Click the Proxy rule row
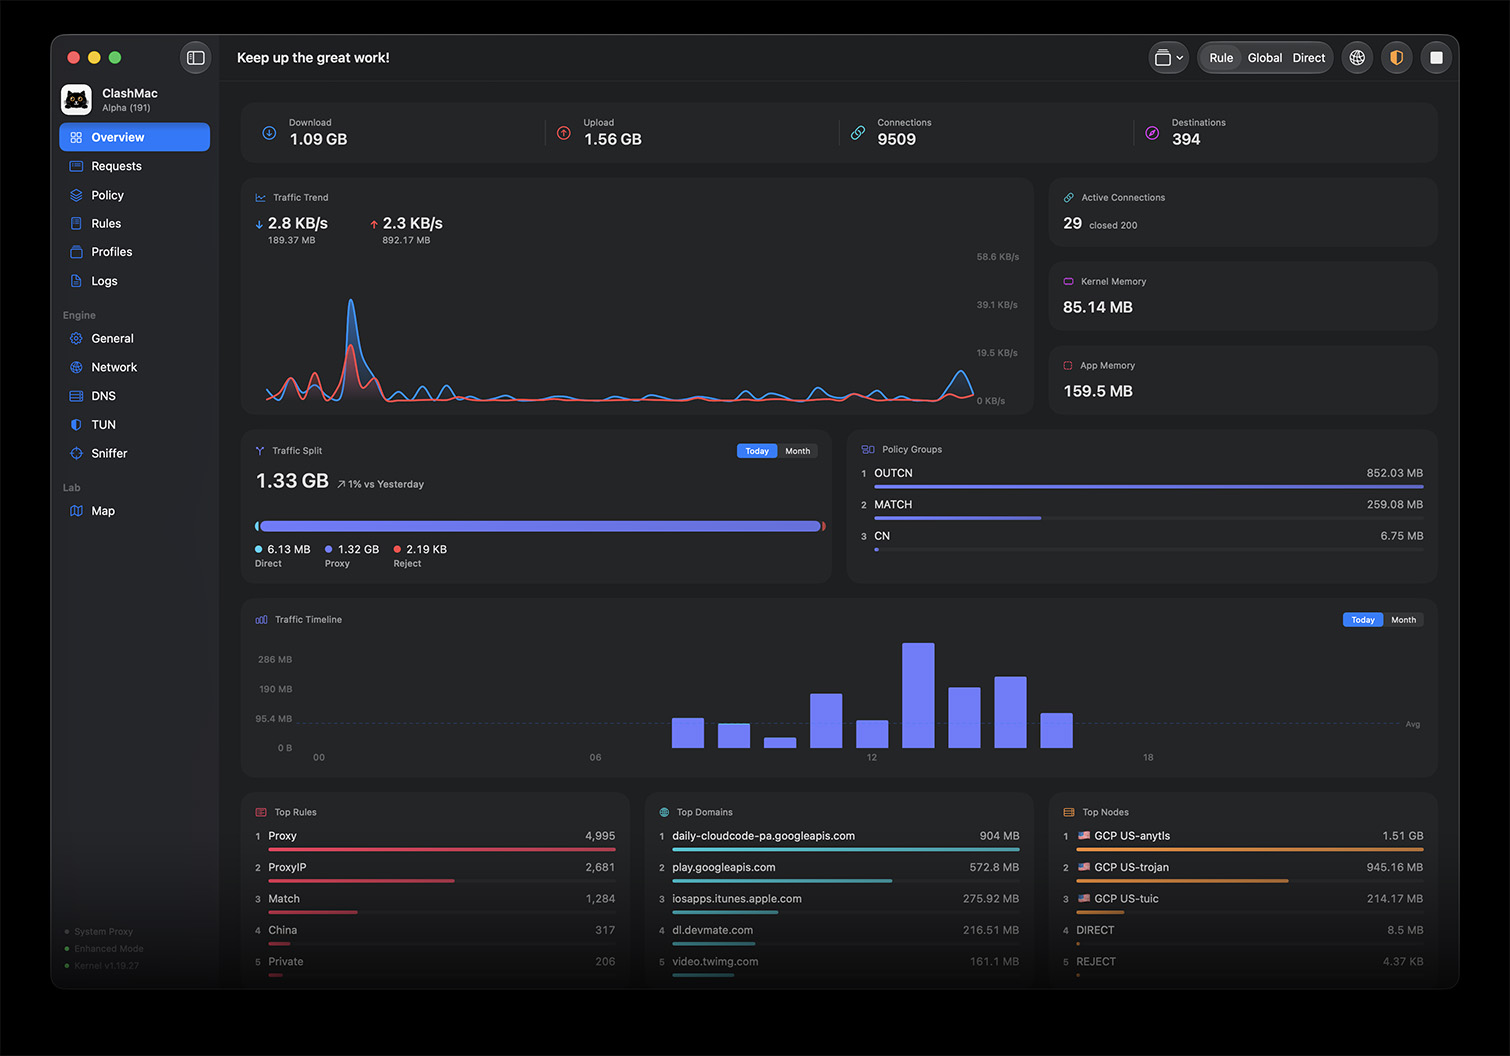This screenshot has width=1510, height=1056. coord(435,840)
